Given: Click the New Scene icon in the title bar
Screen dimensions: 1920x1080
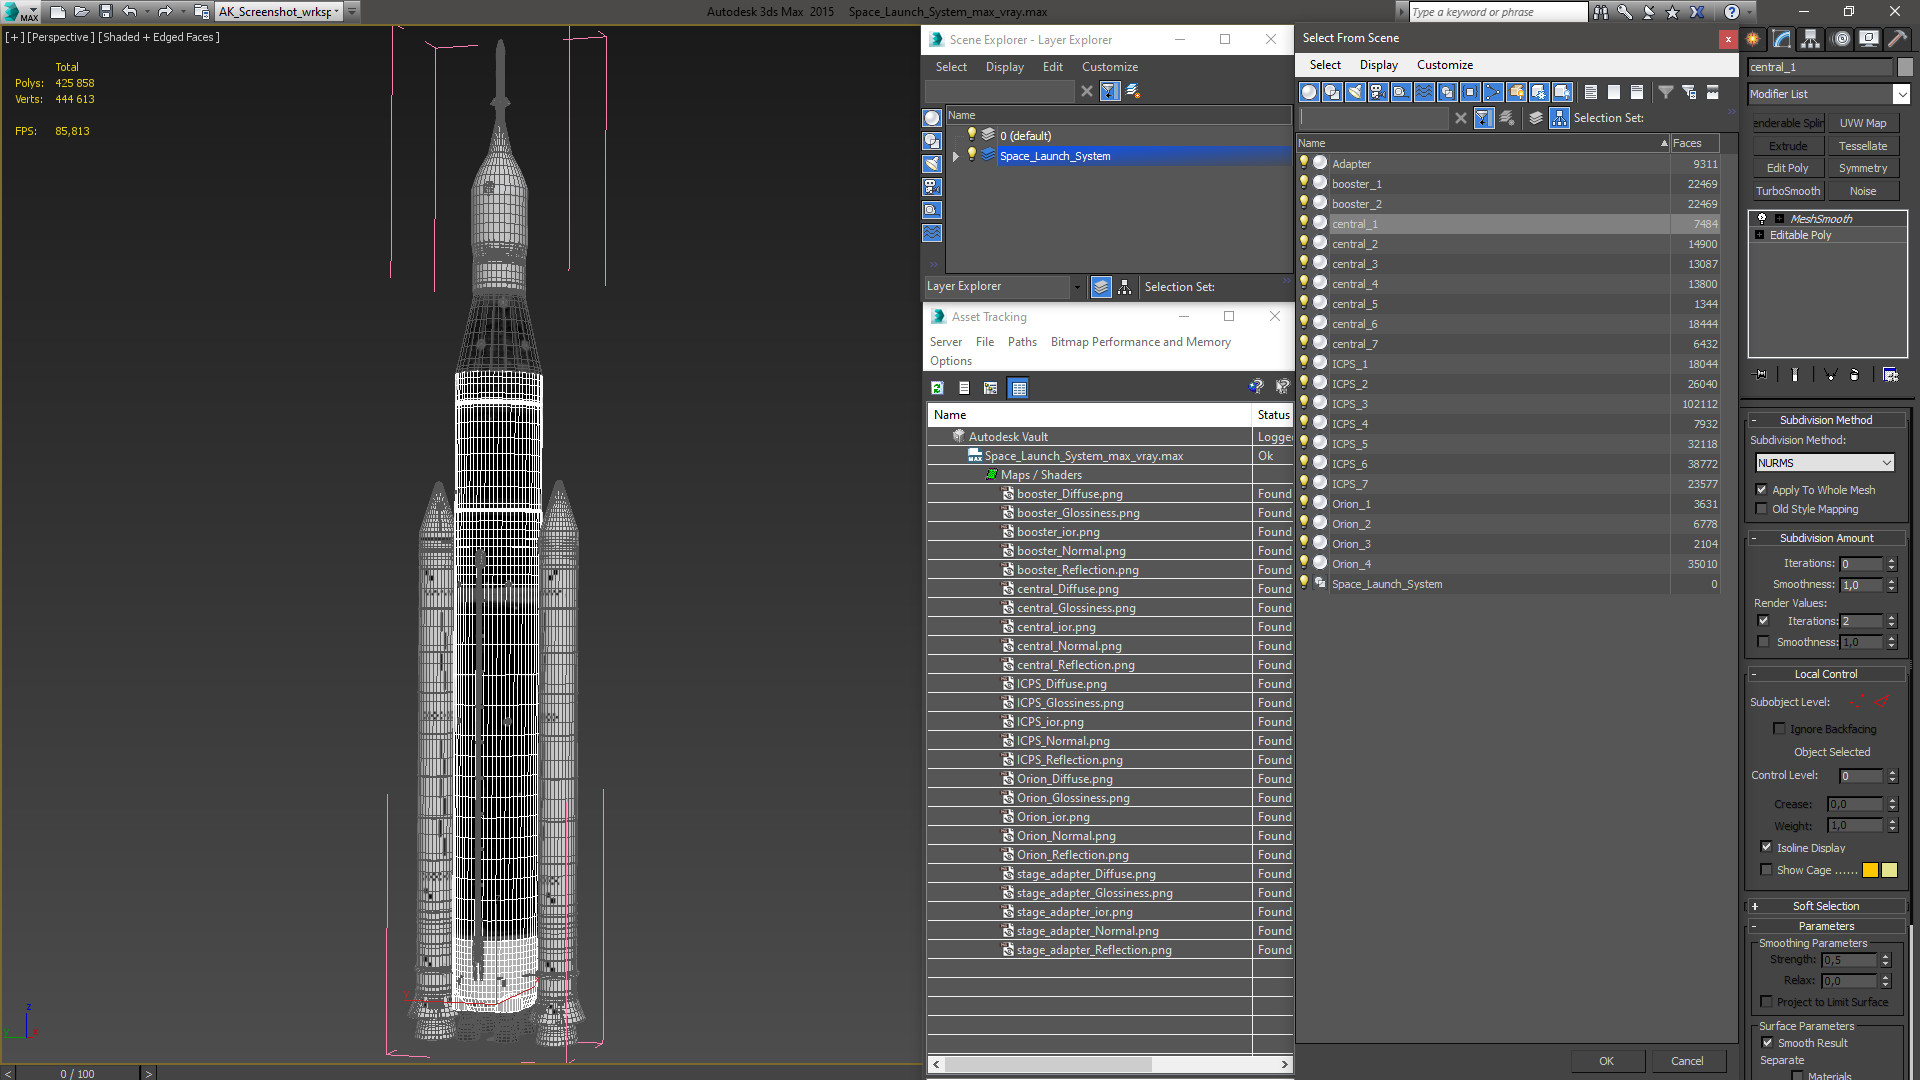Looking at the screenshot, I should point(57,12).
